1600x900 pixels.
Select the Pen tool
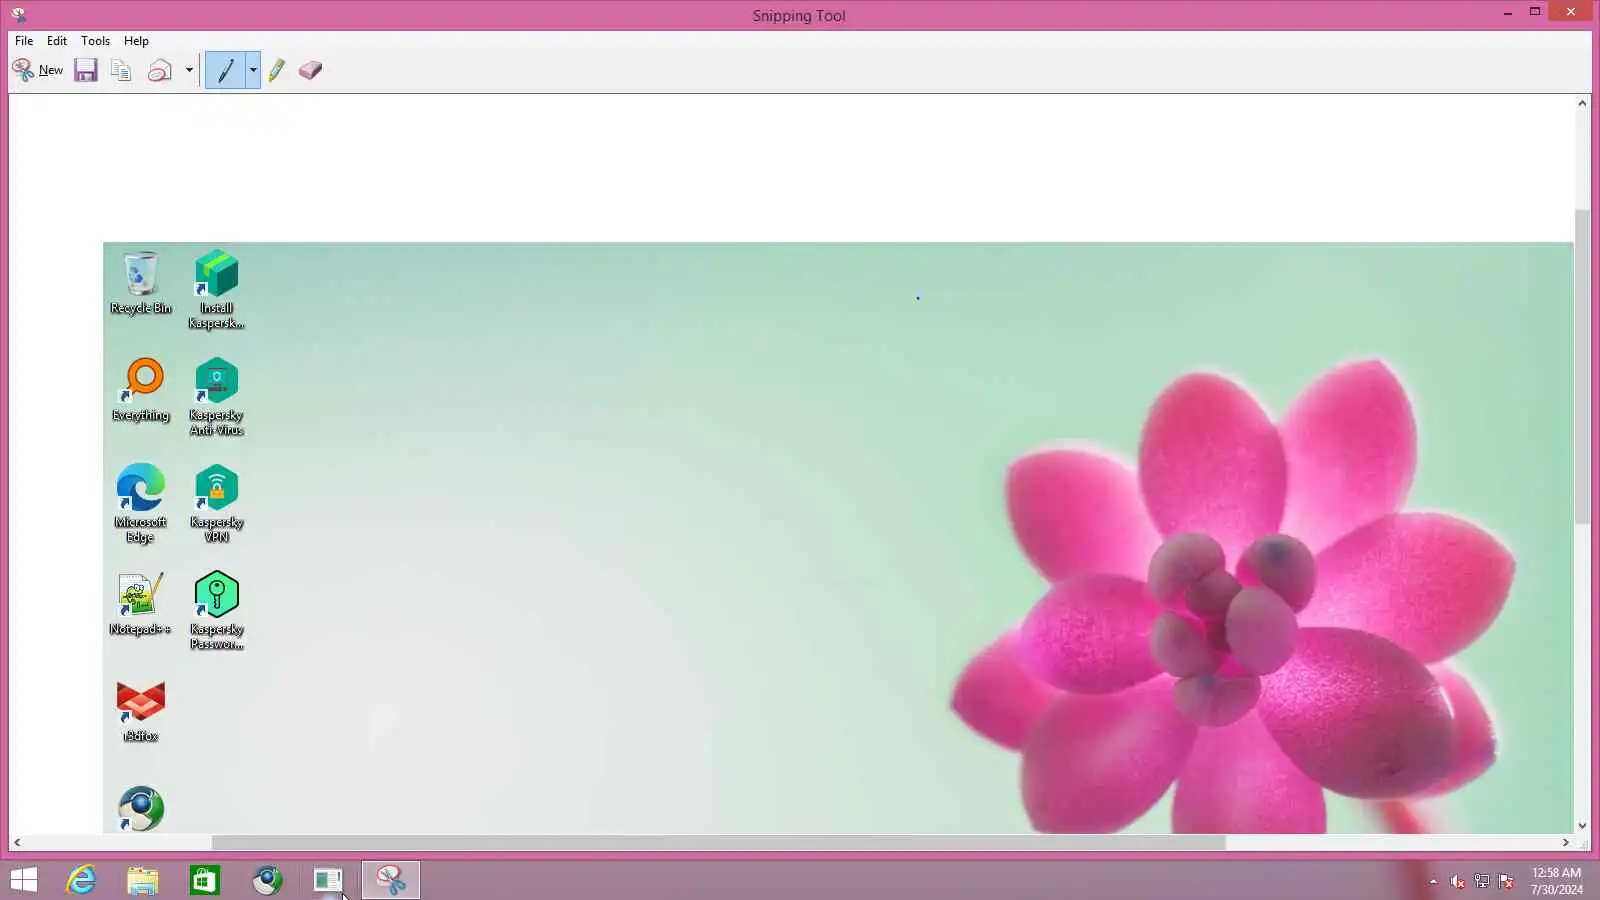(x=226, y=70)
